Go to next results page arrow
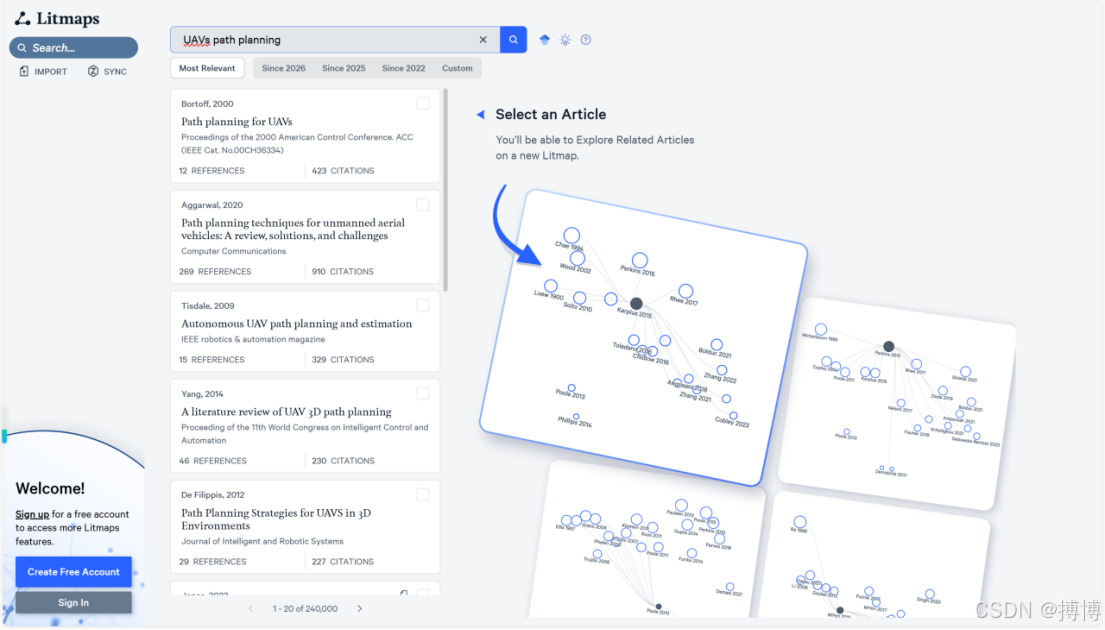This screenshot has width=1105, height=630. 359,608
